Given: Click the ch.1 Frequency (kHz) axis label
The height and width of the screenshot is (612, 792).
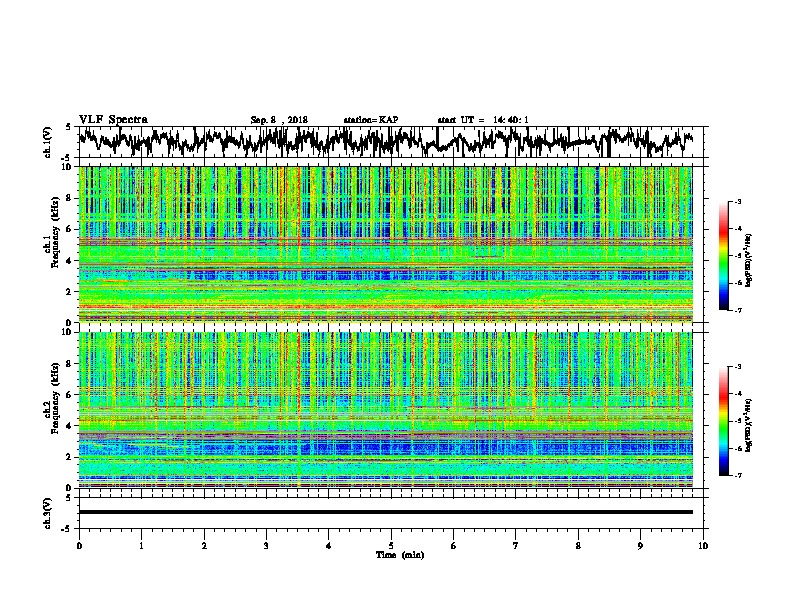Looking at the screenshot, I should [x=55, y=232].
